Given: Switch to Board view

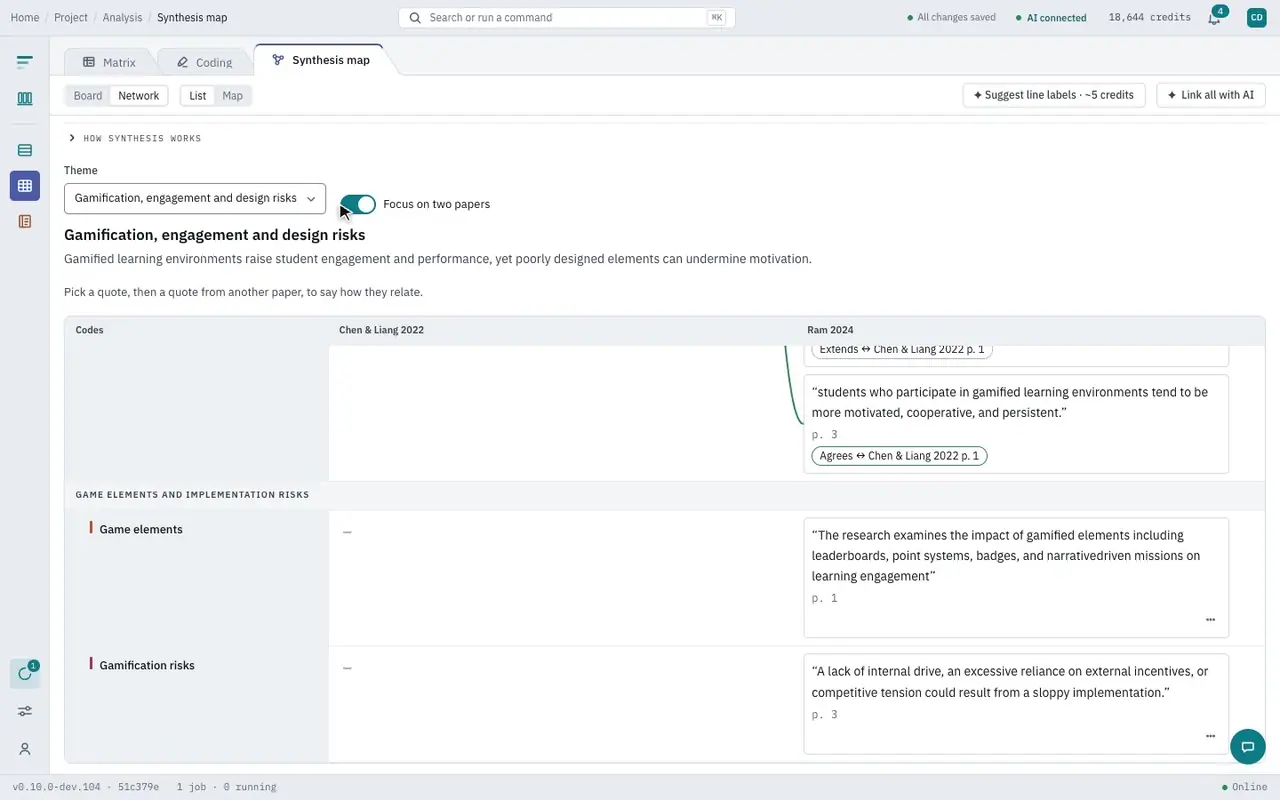Looking at the screenshot, I should (x=88, y=96).
